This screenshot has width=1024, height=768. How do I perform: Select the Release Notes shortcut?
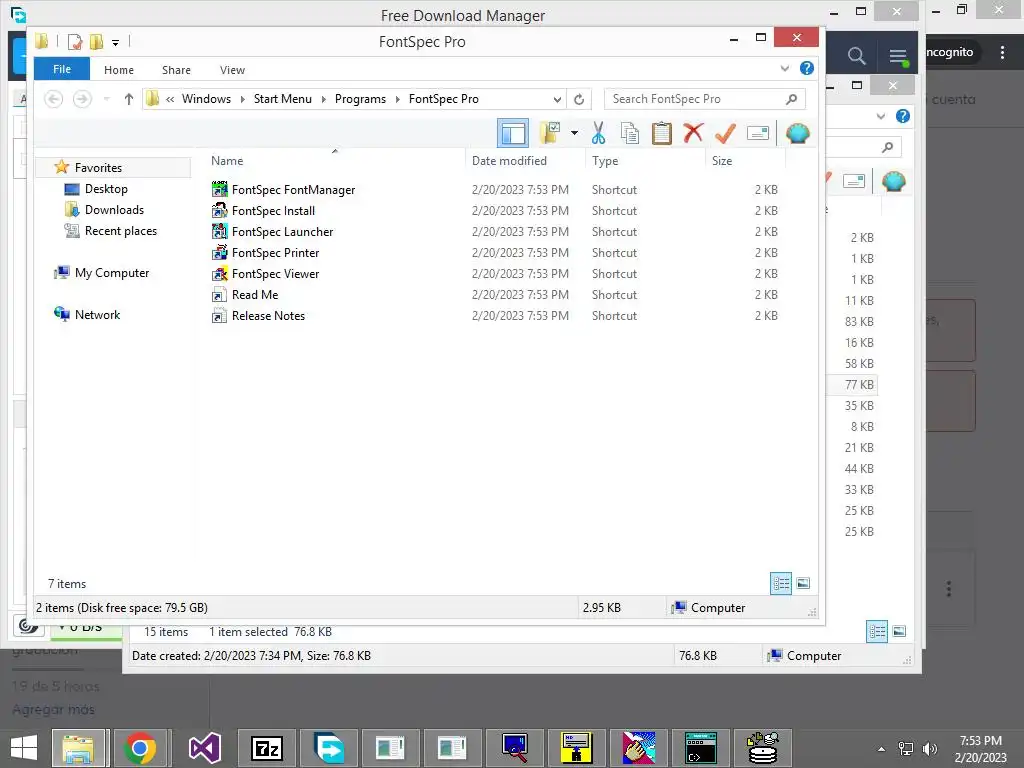(268, 315)
